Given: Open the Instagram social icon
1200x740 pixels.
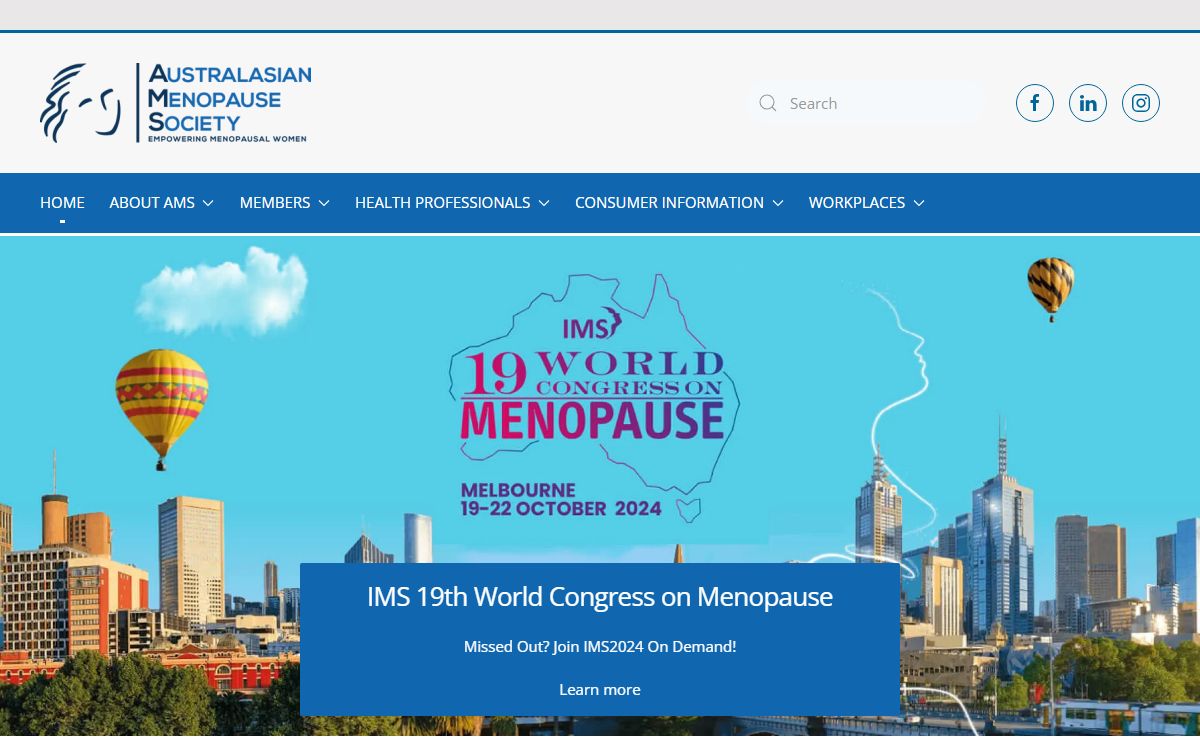Looking at the screenshot, I should pos(1141,103).
